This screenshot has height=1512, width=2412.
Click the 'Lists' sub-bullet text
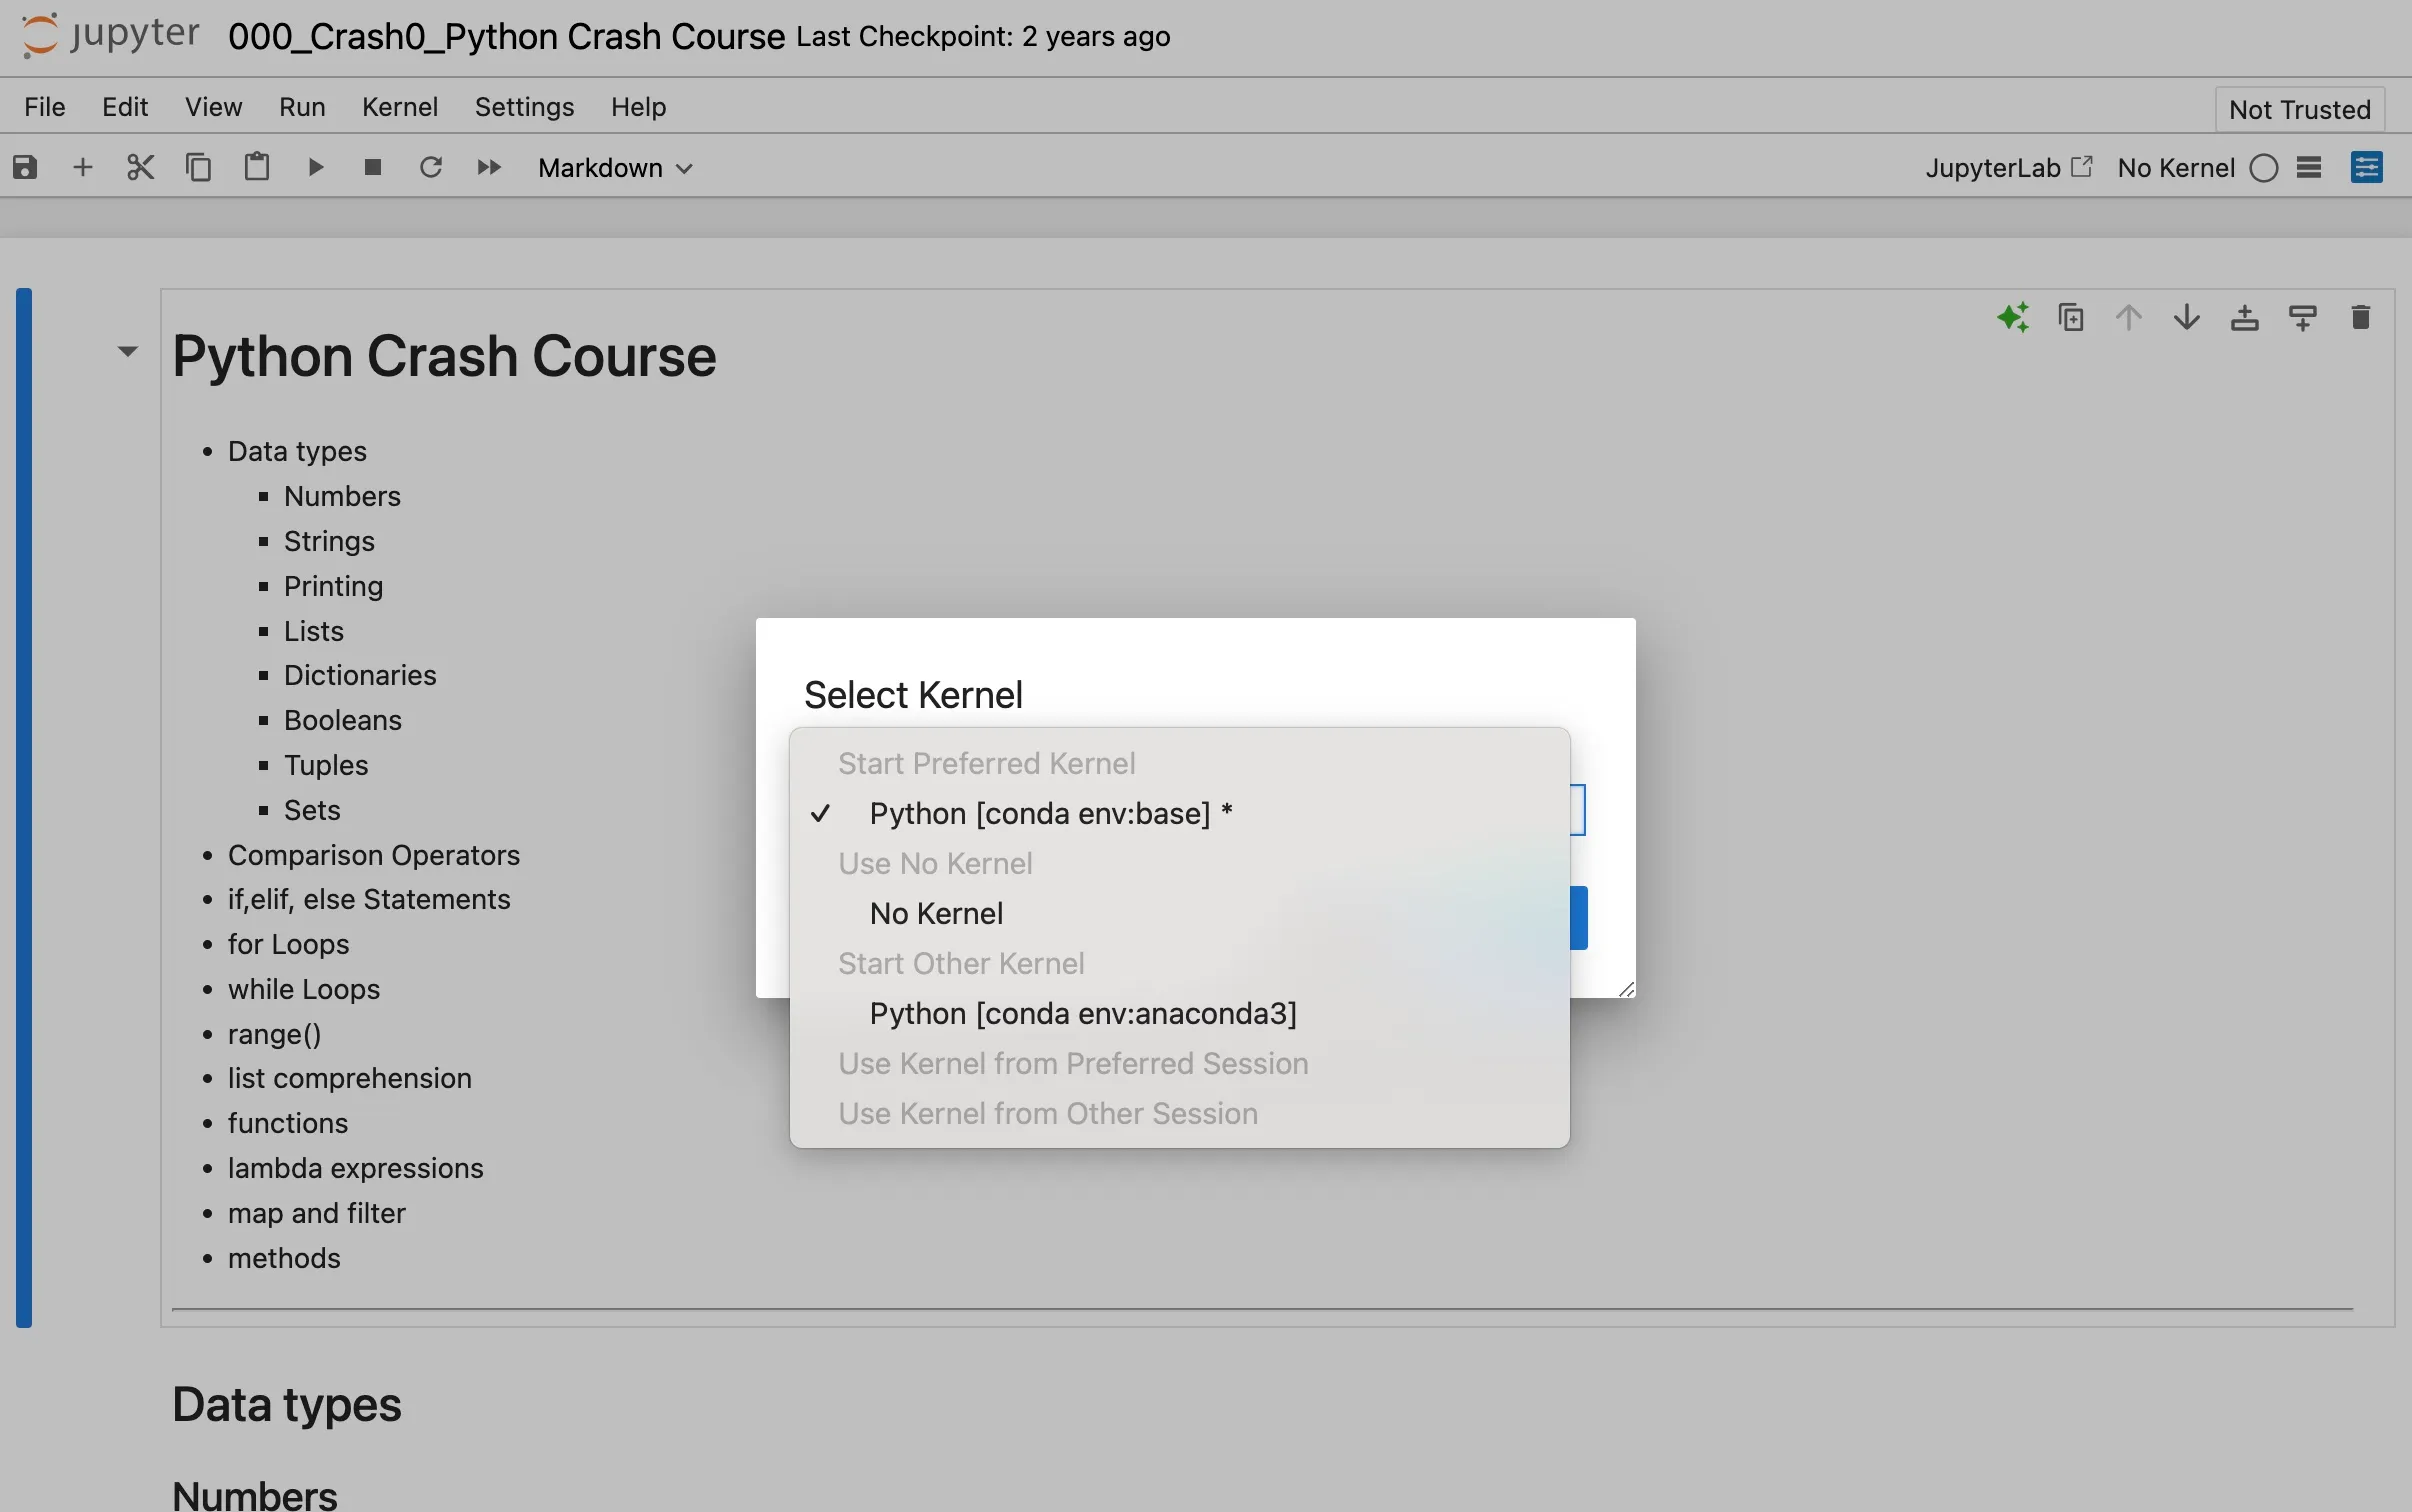point(314,631)
